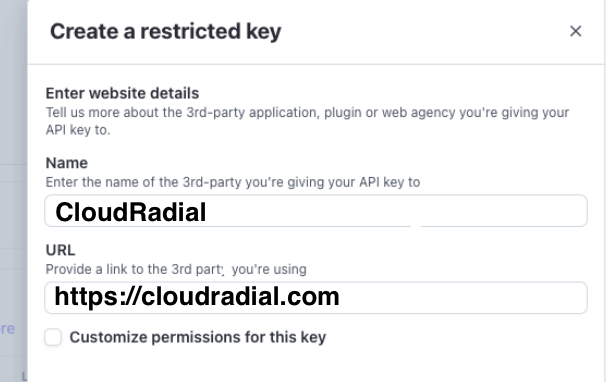Click the dimmed background left of dialog
Viewport: 606px width, 382px height.
(14, 116)
